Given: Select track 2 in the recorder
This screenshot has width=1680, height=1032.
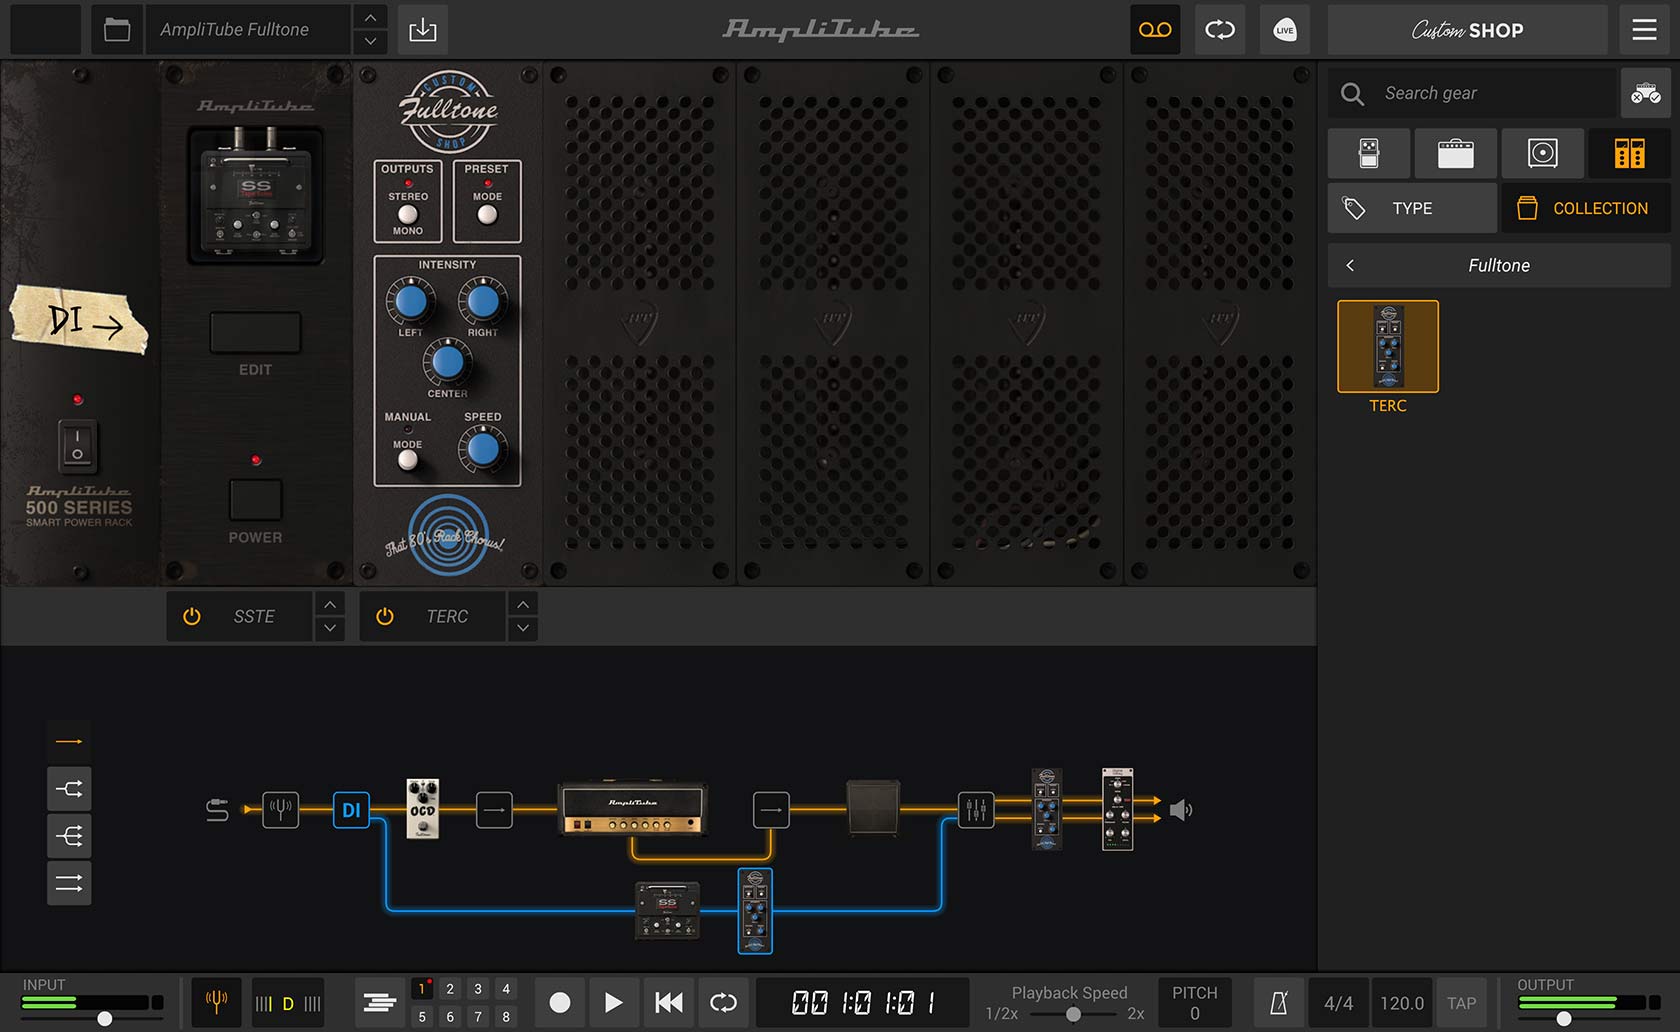Looking at the screenshot, I should (x=450, y=989).
